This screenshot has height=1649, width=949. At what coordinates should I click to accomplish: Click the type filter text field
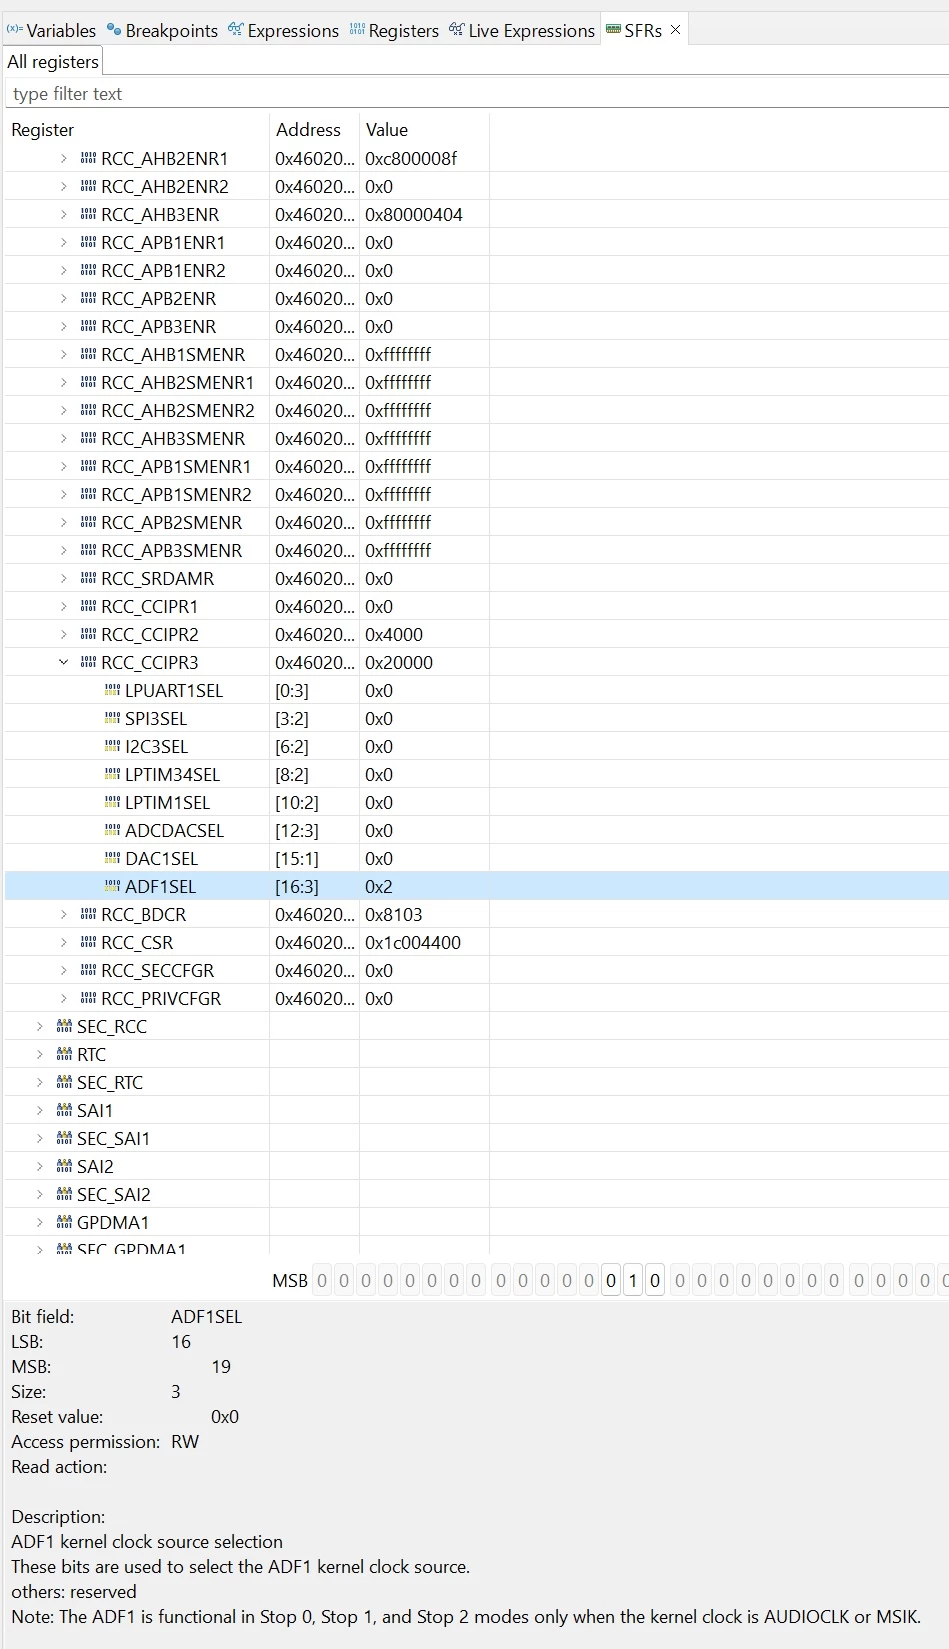476,94
